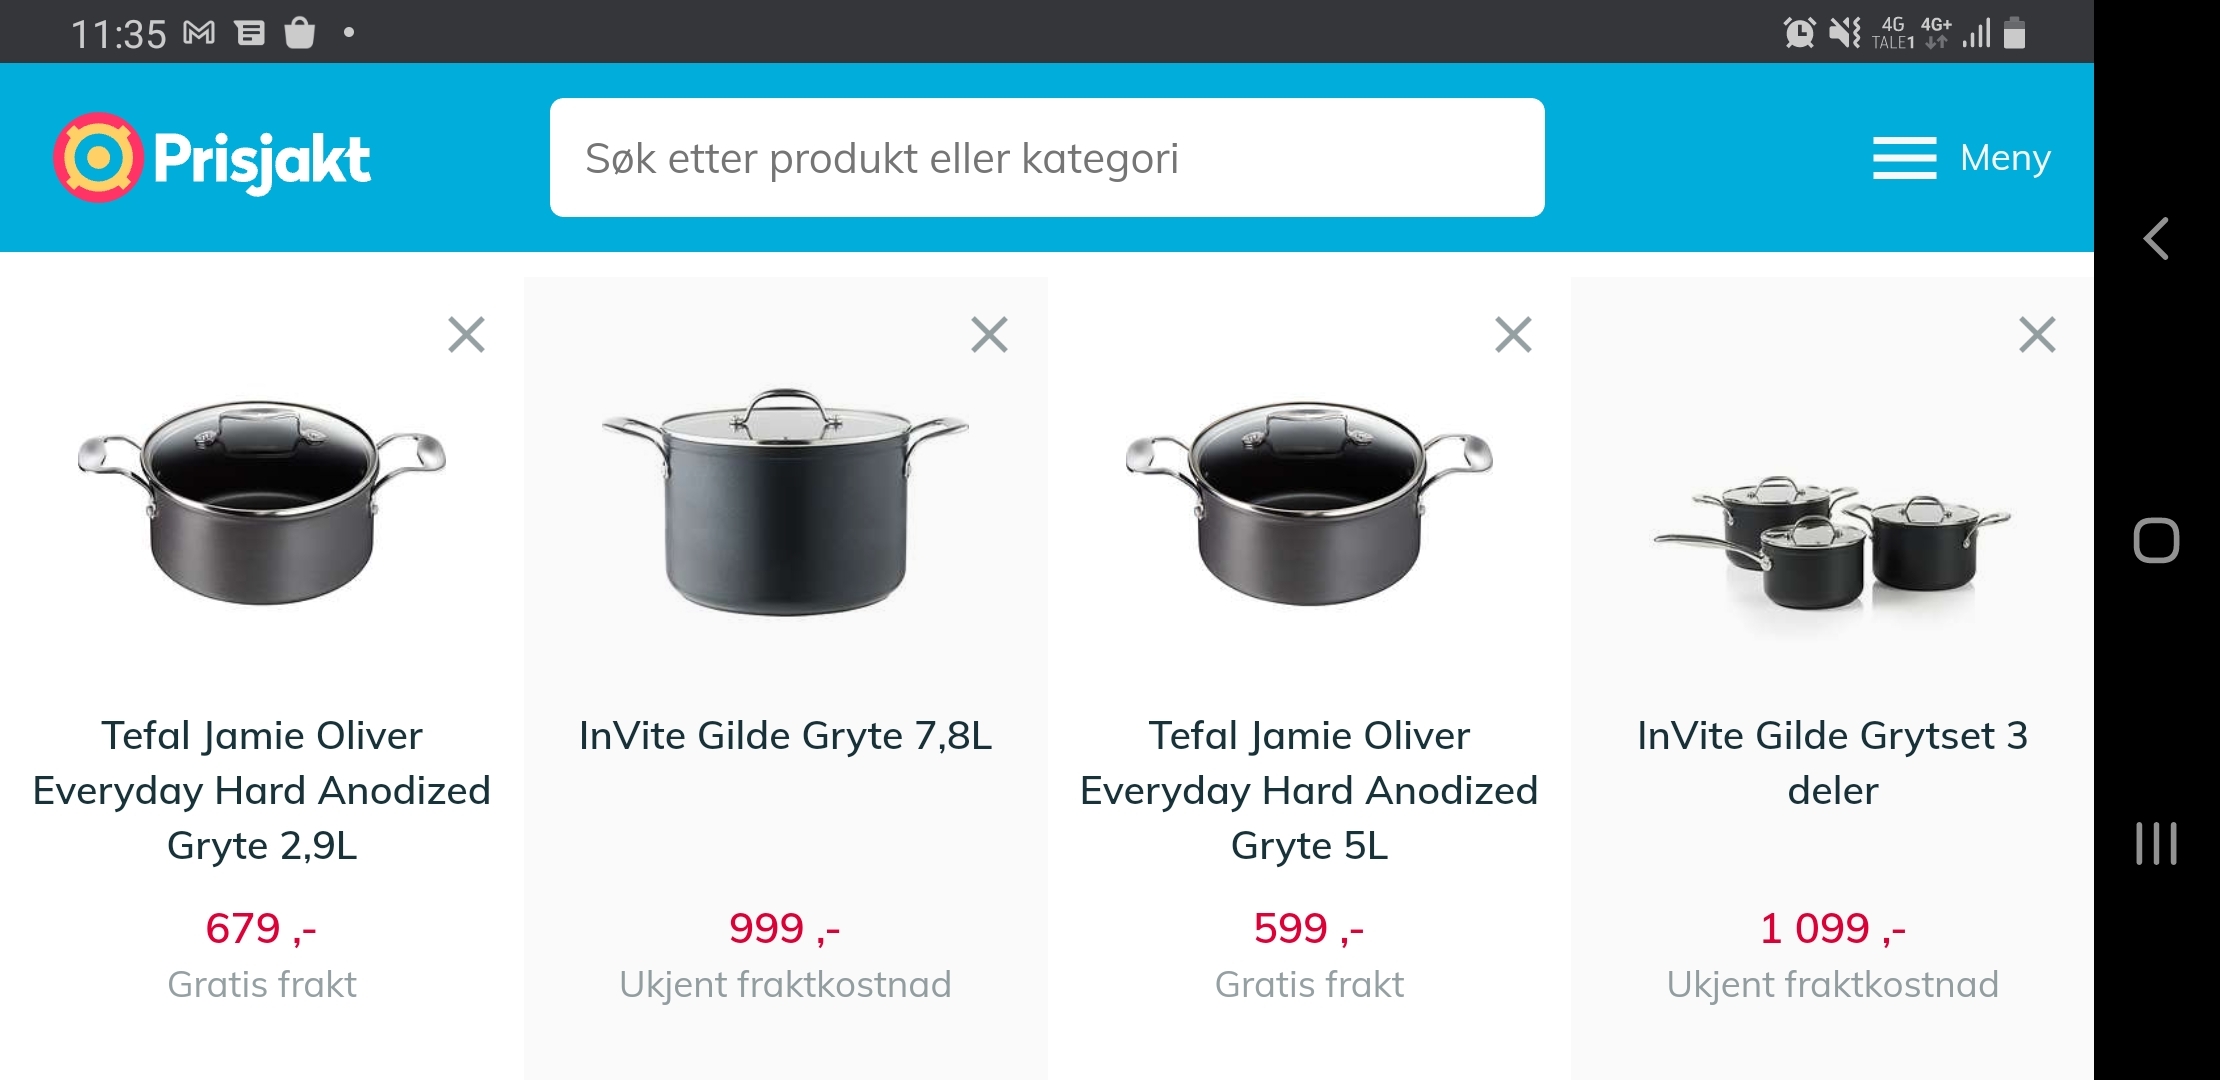
Task: Remove Tefal Gryte 5L from comparison
Action: (x=1513, y=335)
